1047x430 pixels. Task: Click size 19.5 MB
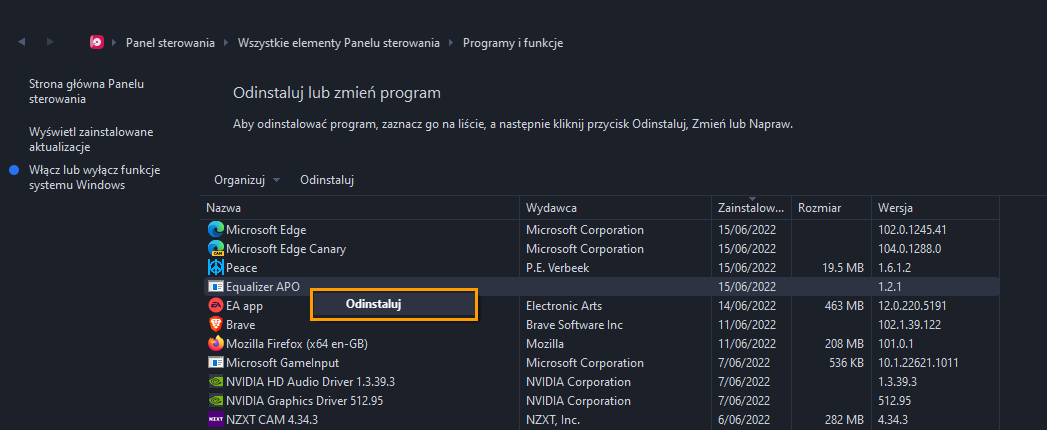point(844,268)
